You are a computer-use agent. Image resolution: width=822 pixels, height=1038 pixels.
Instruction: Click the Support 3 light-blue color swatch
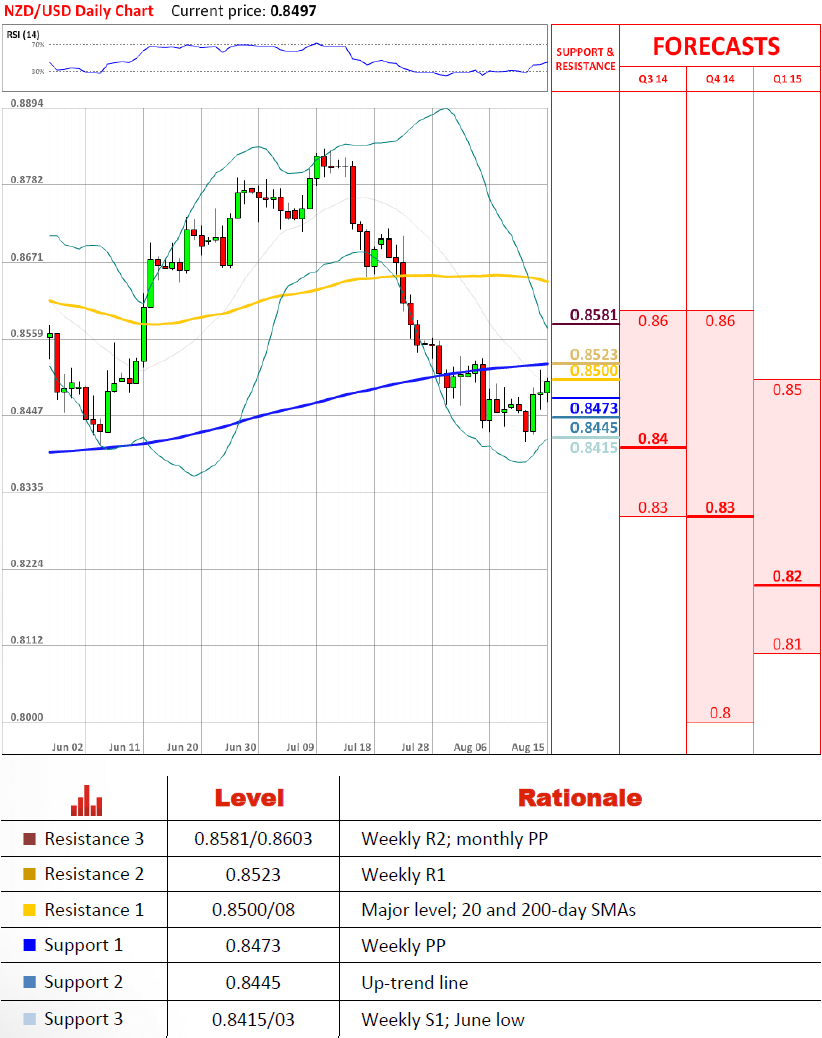point(29,1019)
